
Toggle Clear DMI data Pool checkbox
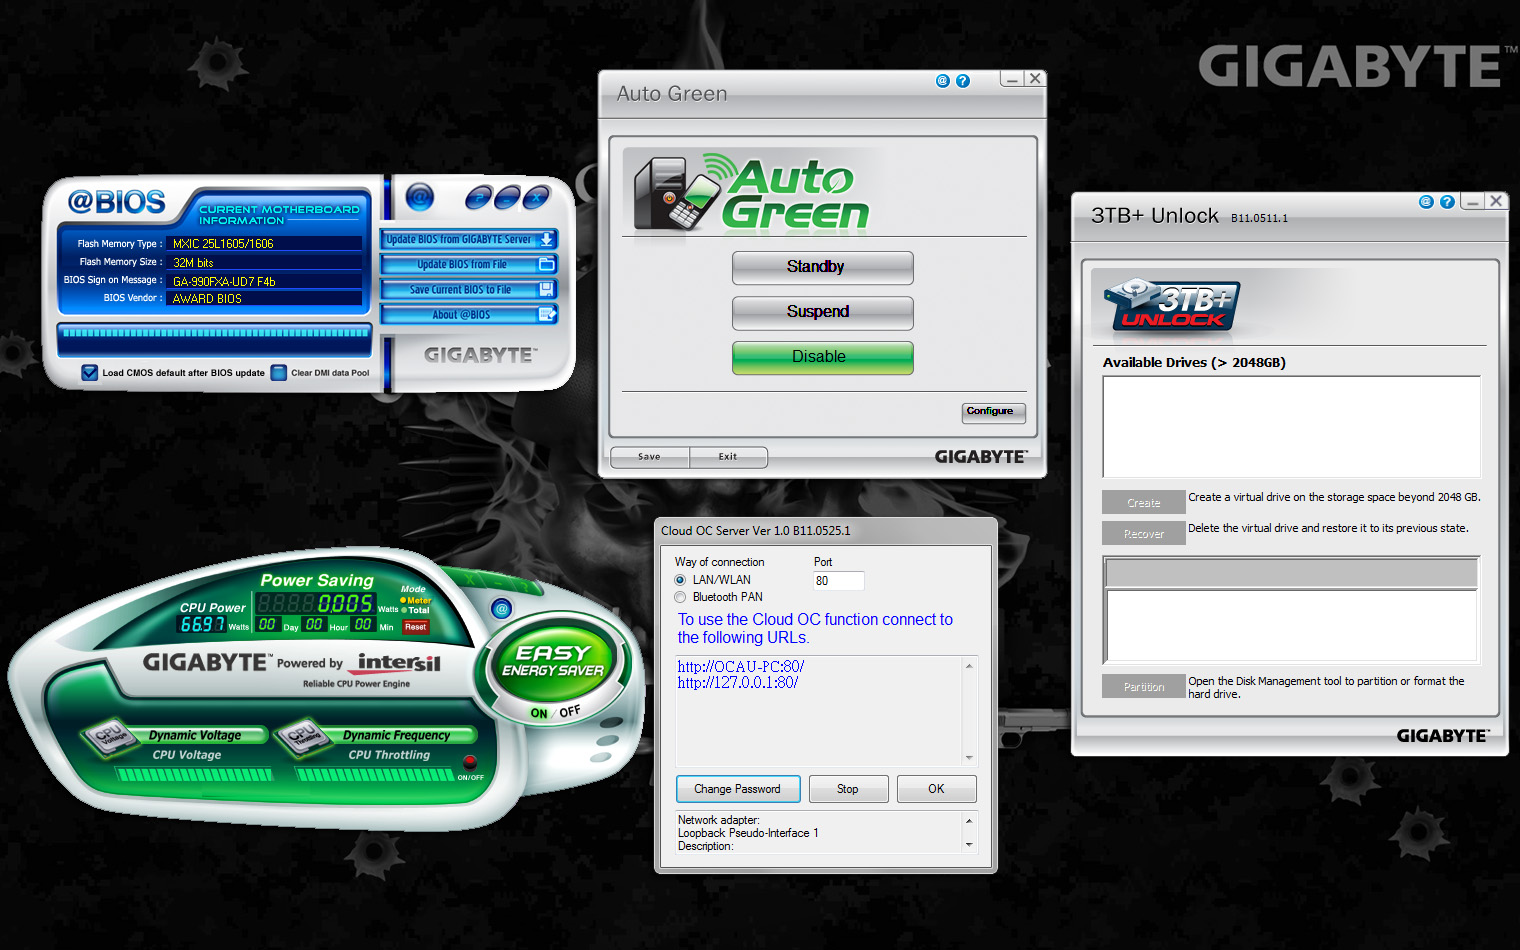[279, 373]
